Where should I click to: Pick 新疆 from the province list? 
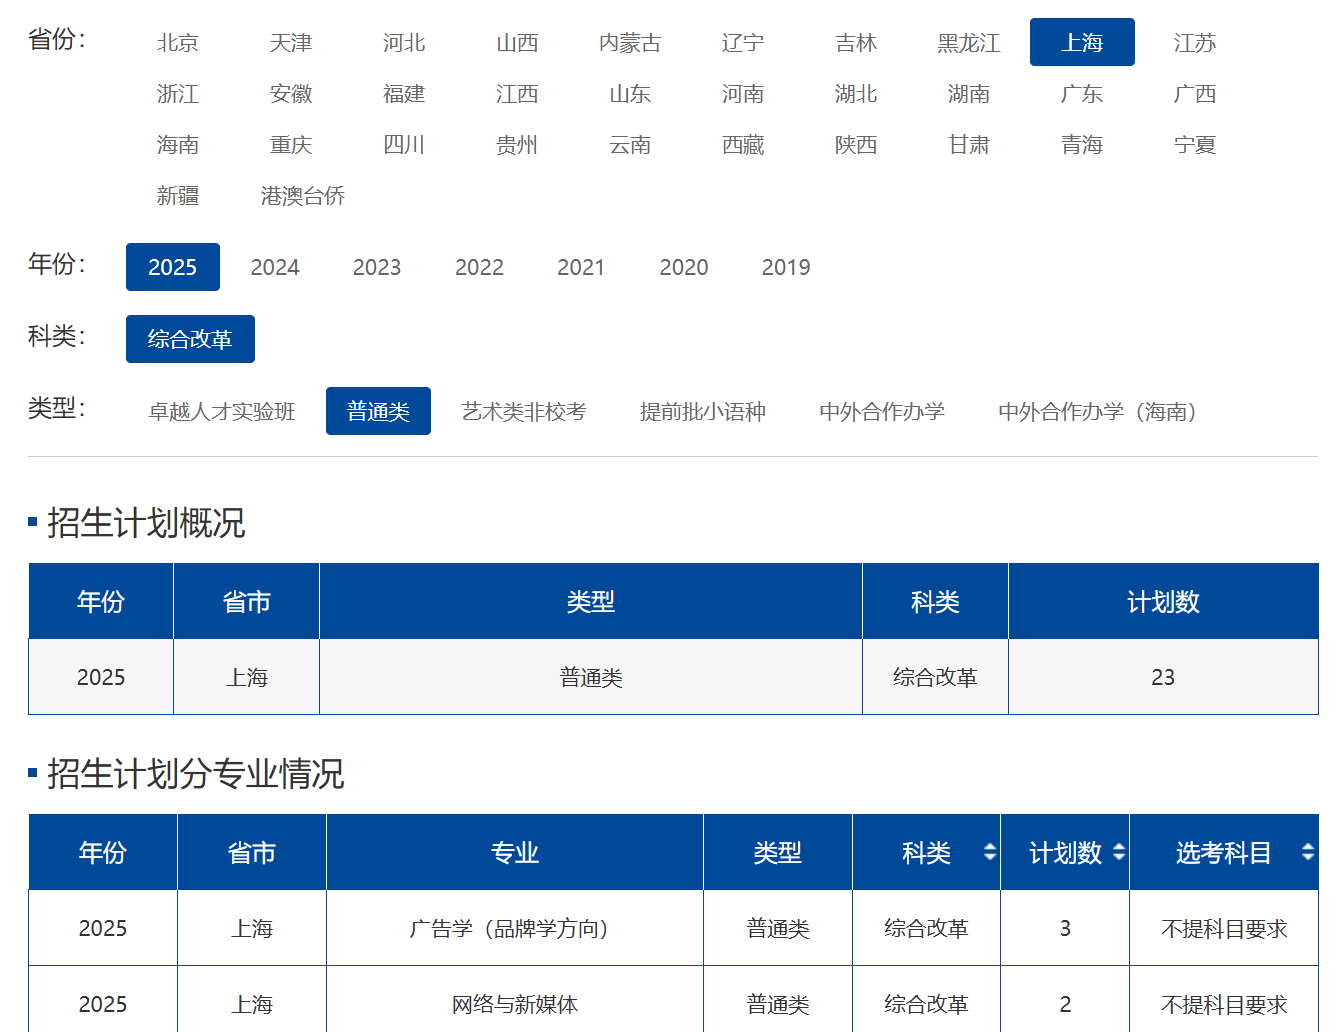pyautogui.click(x=178, y=196)
